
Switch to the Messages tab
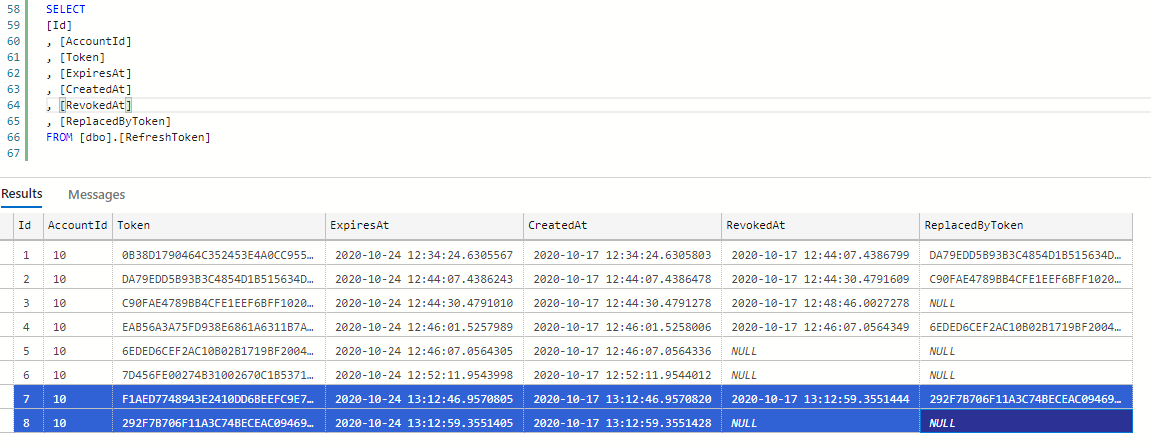pyautogui.click(x=96, y=194)
